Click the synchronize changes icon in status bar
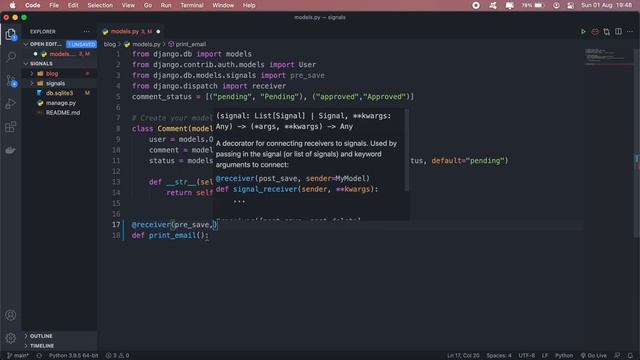 [39, 356]
